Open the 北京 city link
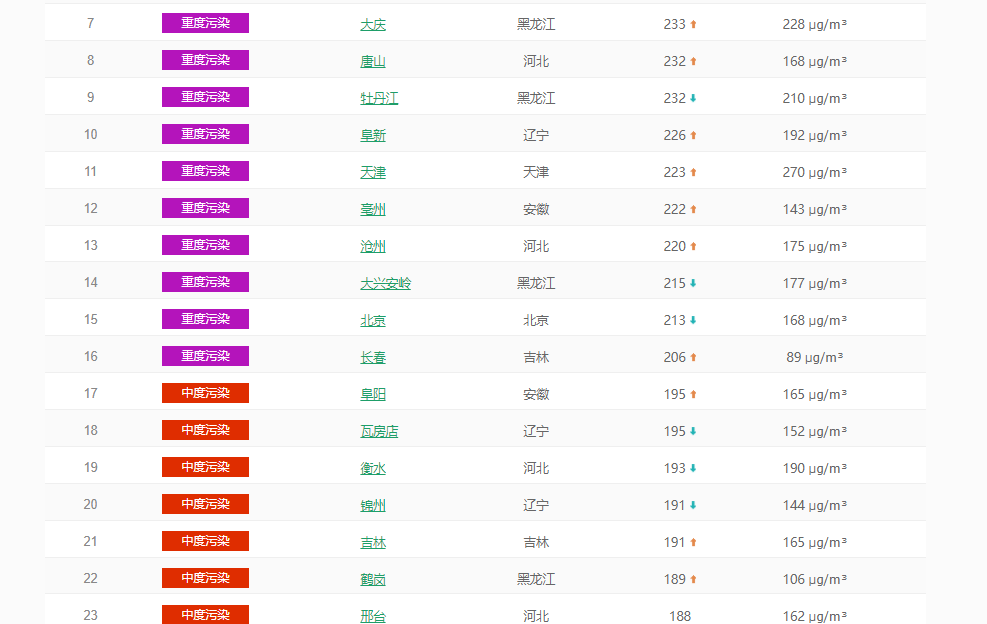The height and width of the screenshot is (624, 987). [373, 320]
